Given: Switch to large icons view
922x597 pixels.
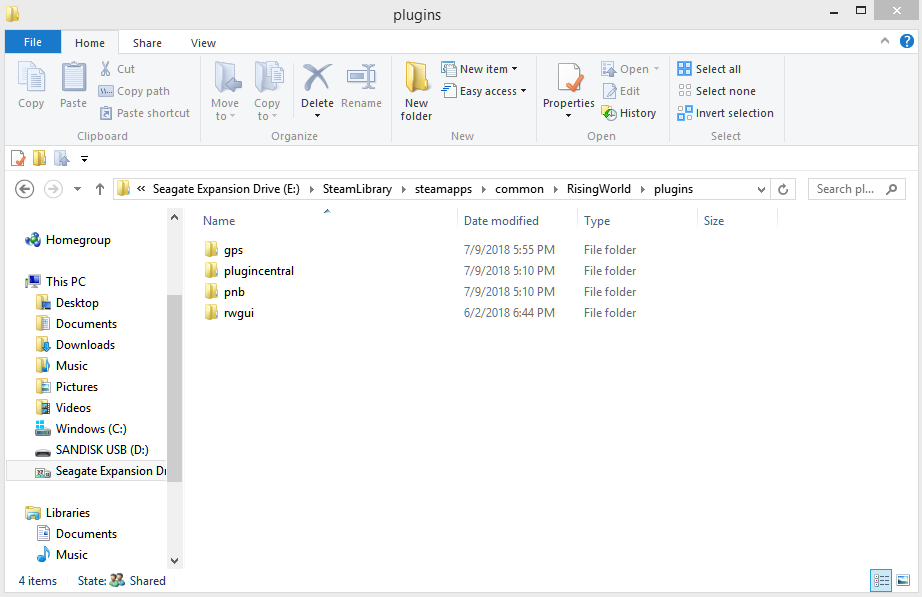Looking at the screenshot, I should pyautogui.click(x=903, y=580).
